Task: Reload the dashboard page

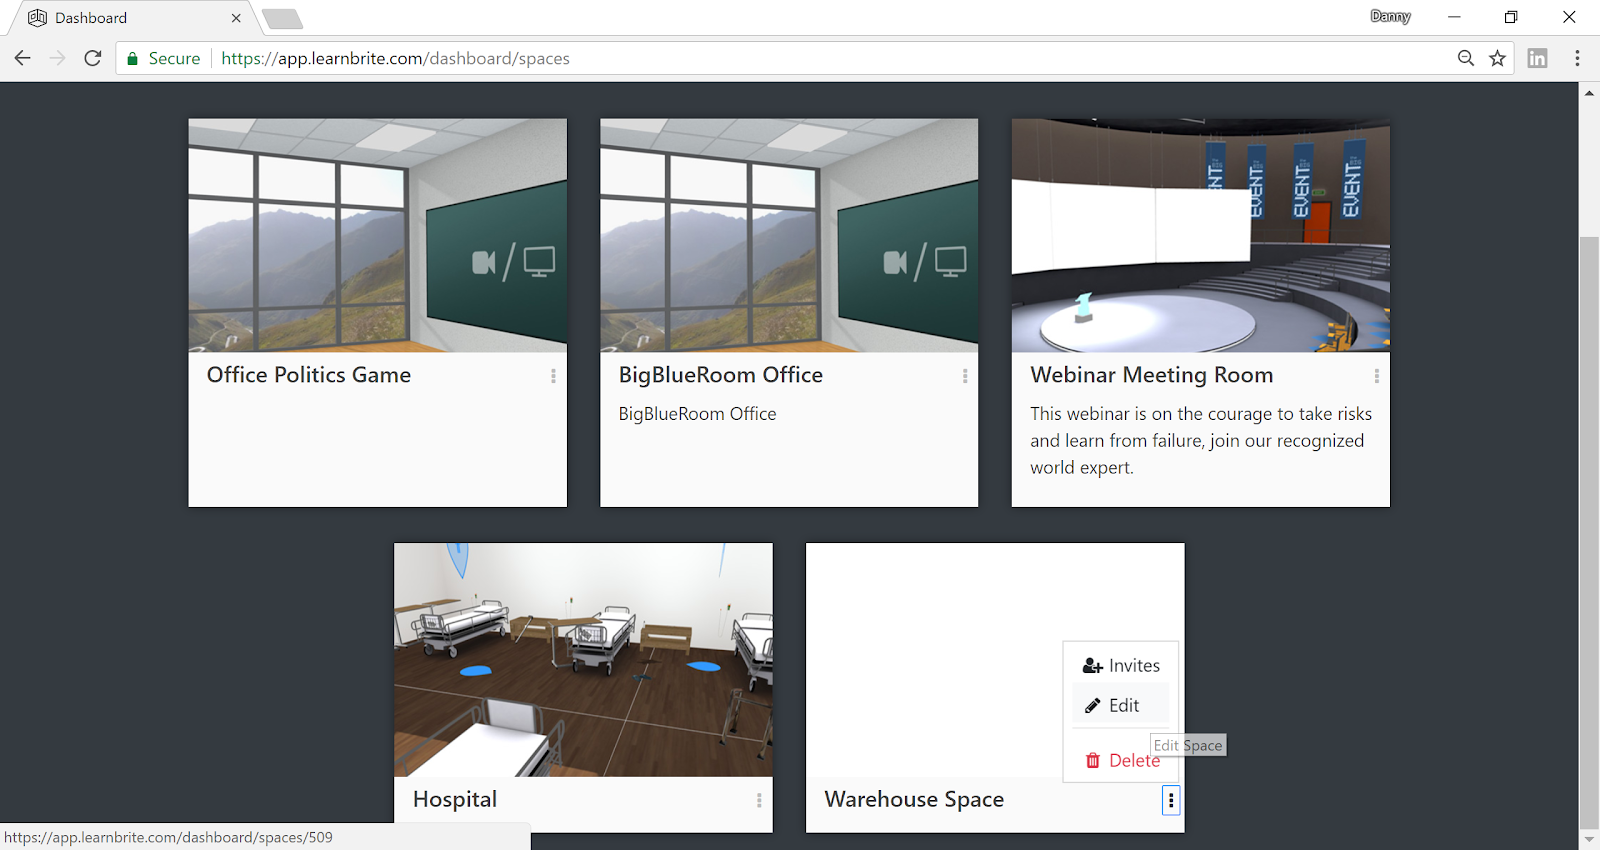Action: tap(93, 58)
